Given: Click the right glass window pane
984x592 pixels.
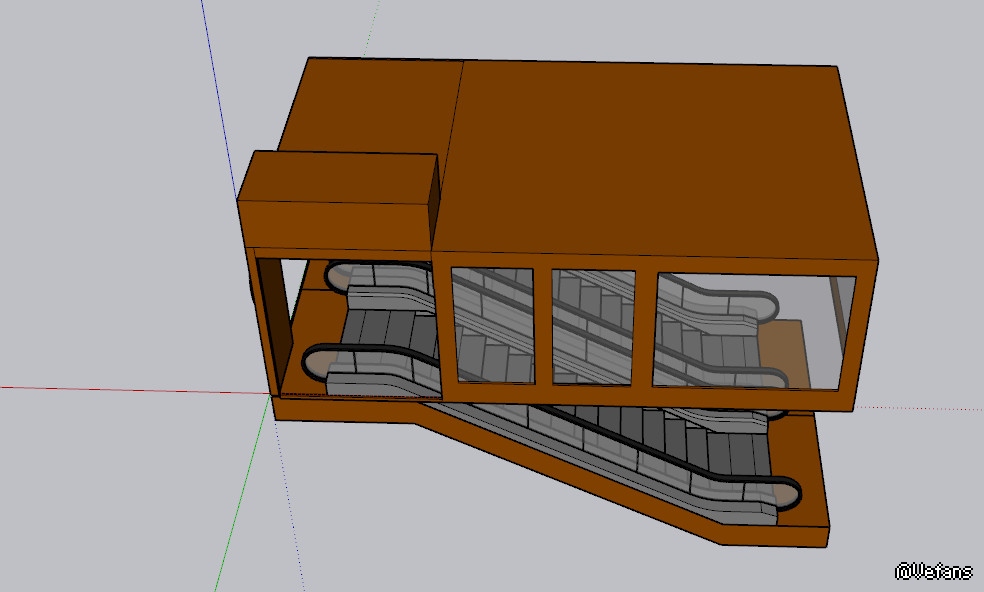Looking at the screenshot, I should click(x=740, y=330).
